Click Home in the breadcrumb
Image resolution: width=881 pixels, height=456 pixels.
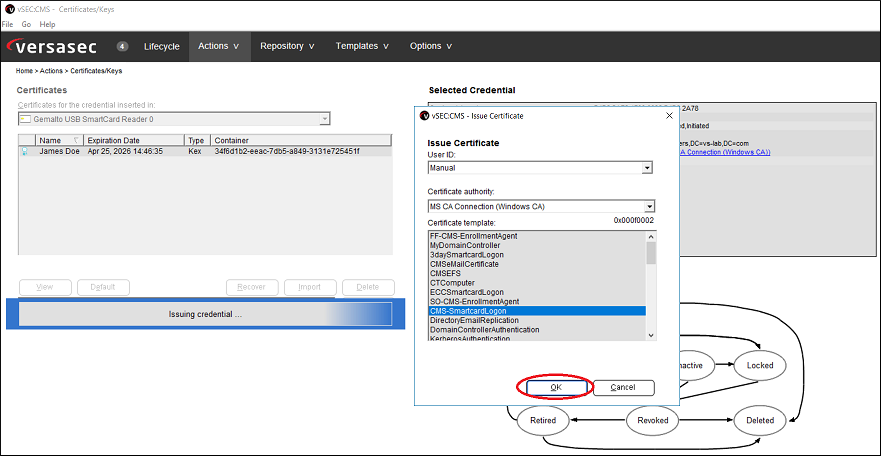click(24, 71)
